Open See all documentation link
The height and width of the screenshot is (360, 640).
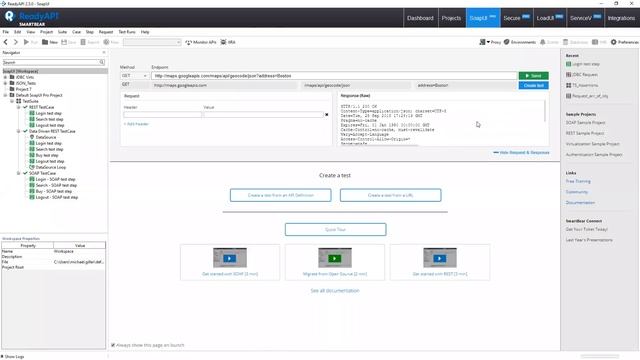[x=335, y=291]
